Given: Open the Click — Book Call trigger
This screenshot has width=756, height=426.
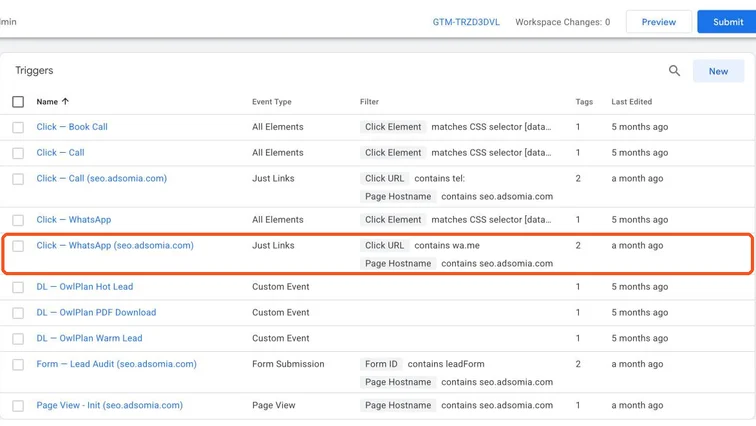Looking at the screenshot, I should coord(72,127).
